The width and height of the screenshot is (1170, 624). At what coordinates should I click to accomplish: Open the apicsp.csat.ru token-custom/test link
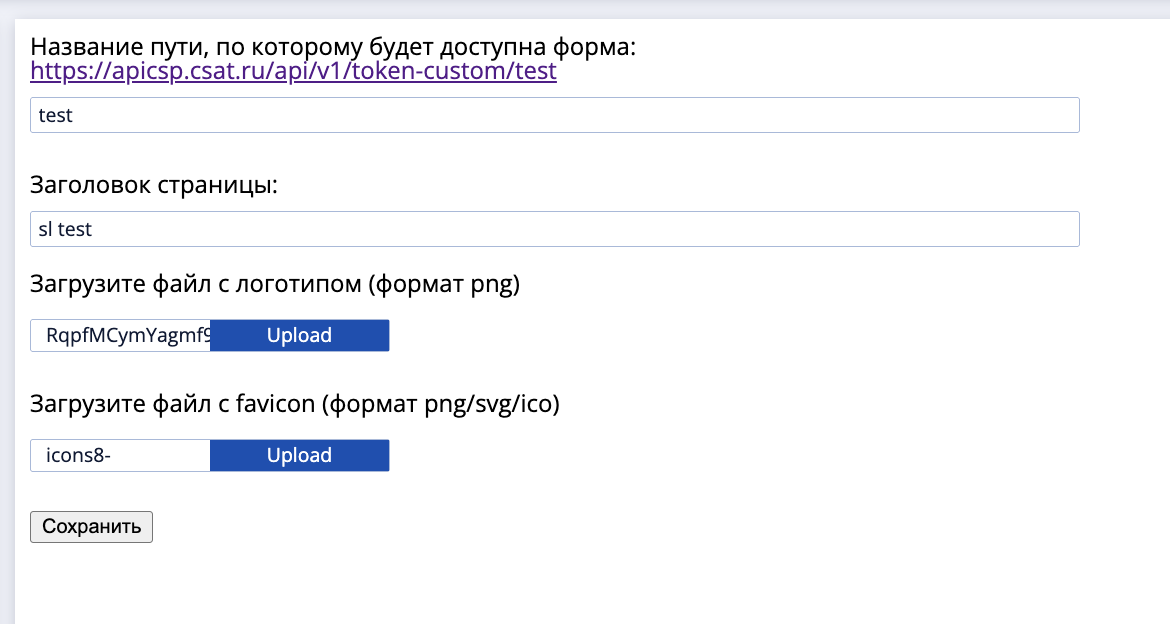pos(293,72)
